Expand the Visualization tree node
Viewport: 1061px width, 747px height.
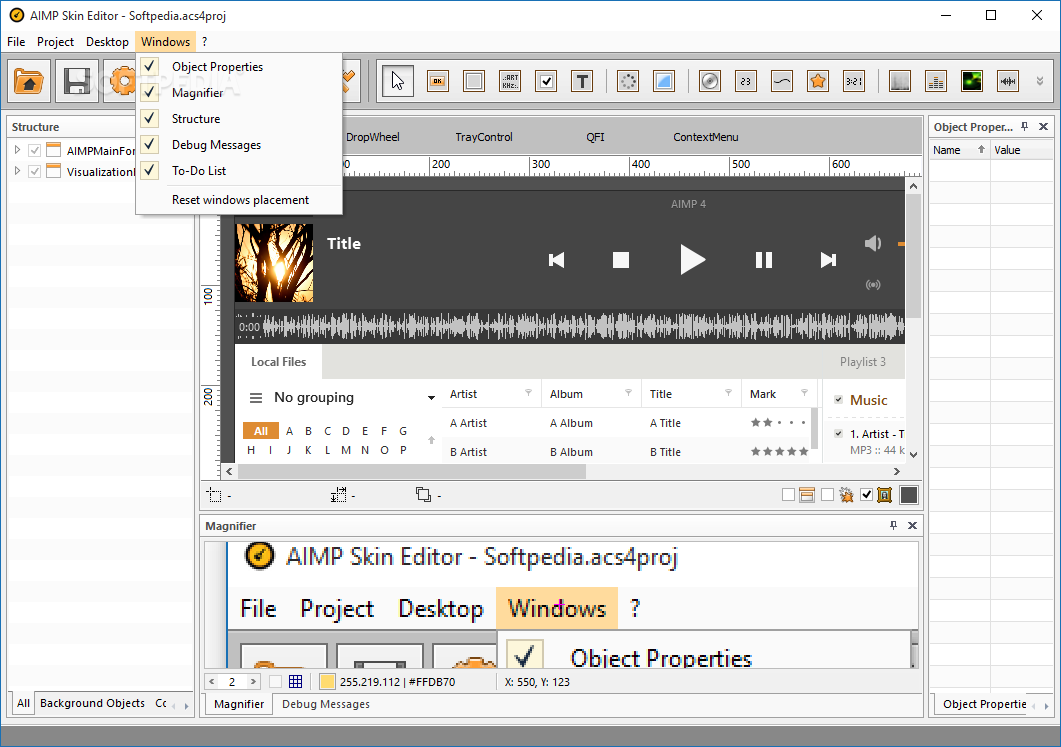click(18, 172)
